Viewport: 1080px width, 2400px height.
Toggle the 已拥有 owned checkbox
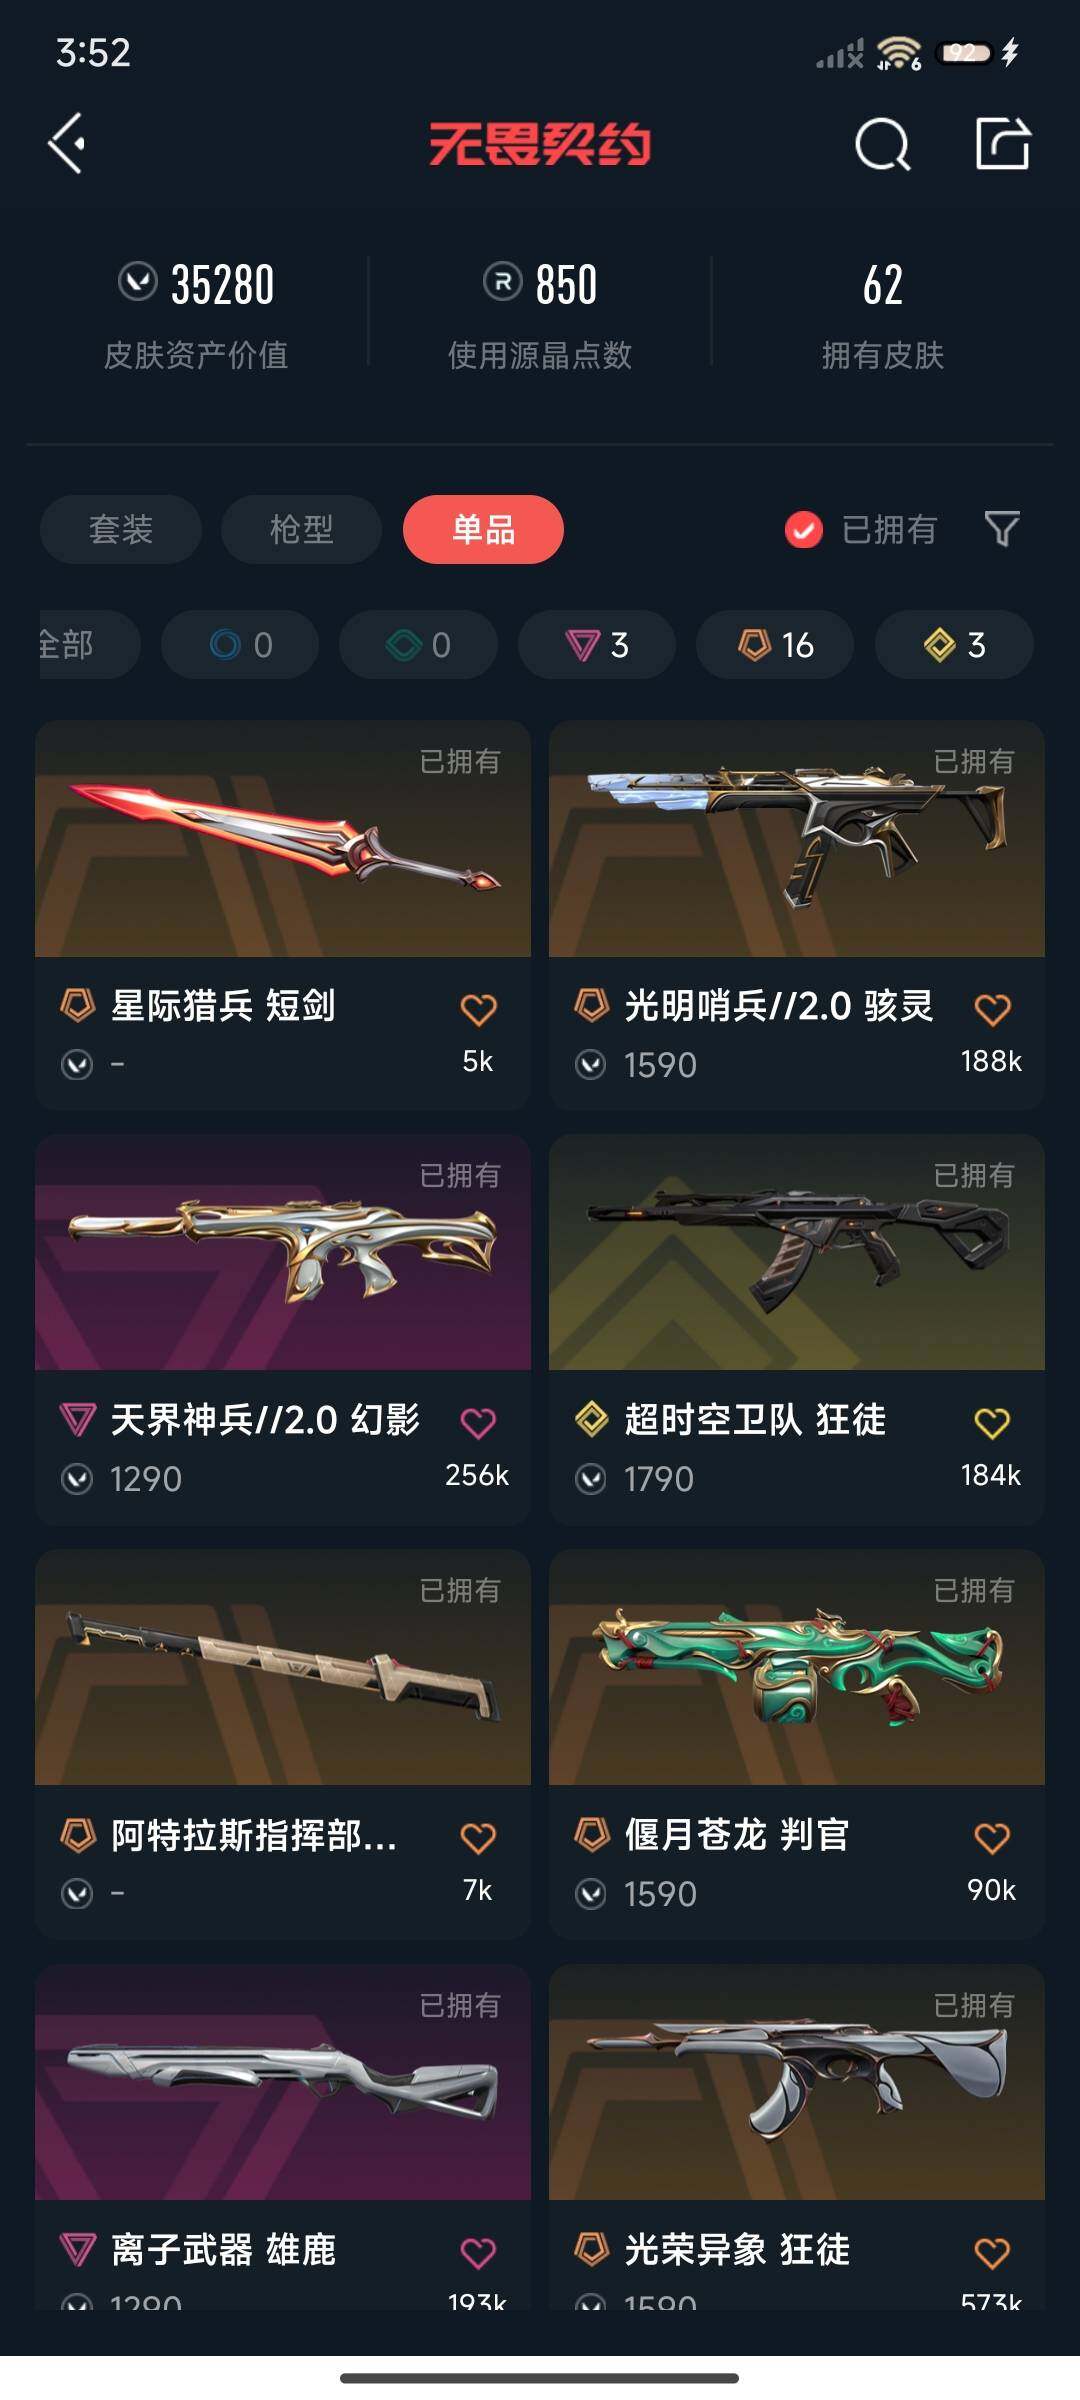point(803,529)
